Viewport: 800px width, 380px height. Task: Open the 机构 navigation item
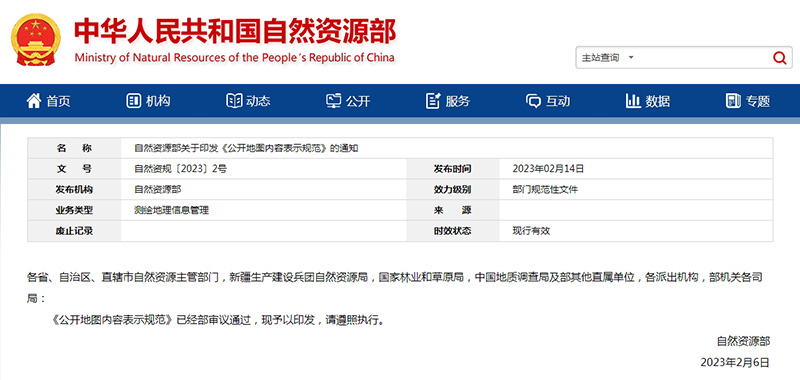148,101
